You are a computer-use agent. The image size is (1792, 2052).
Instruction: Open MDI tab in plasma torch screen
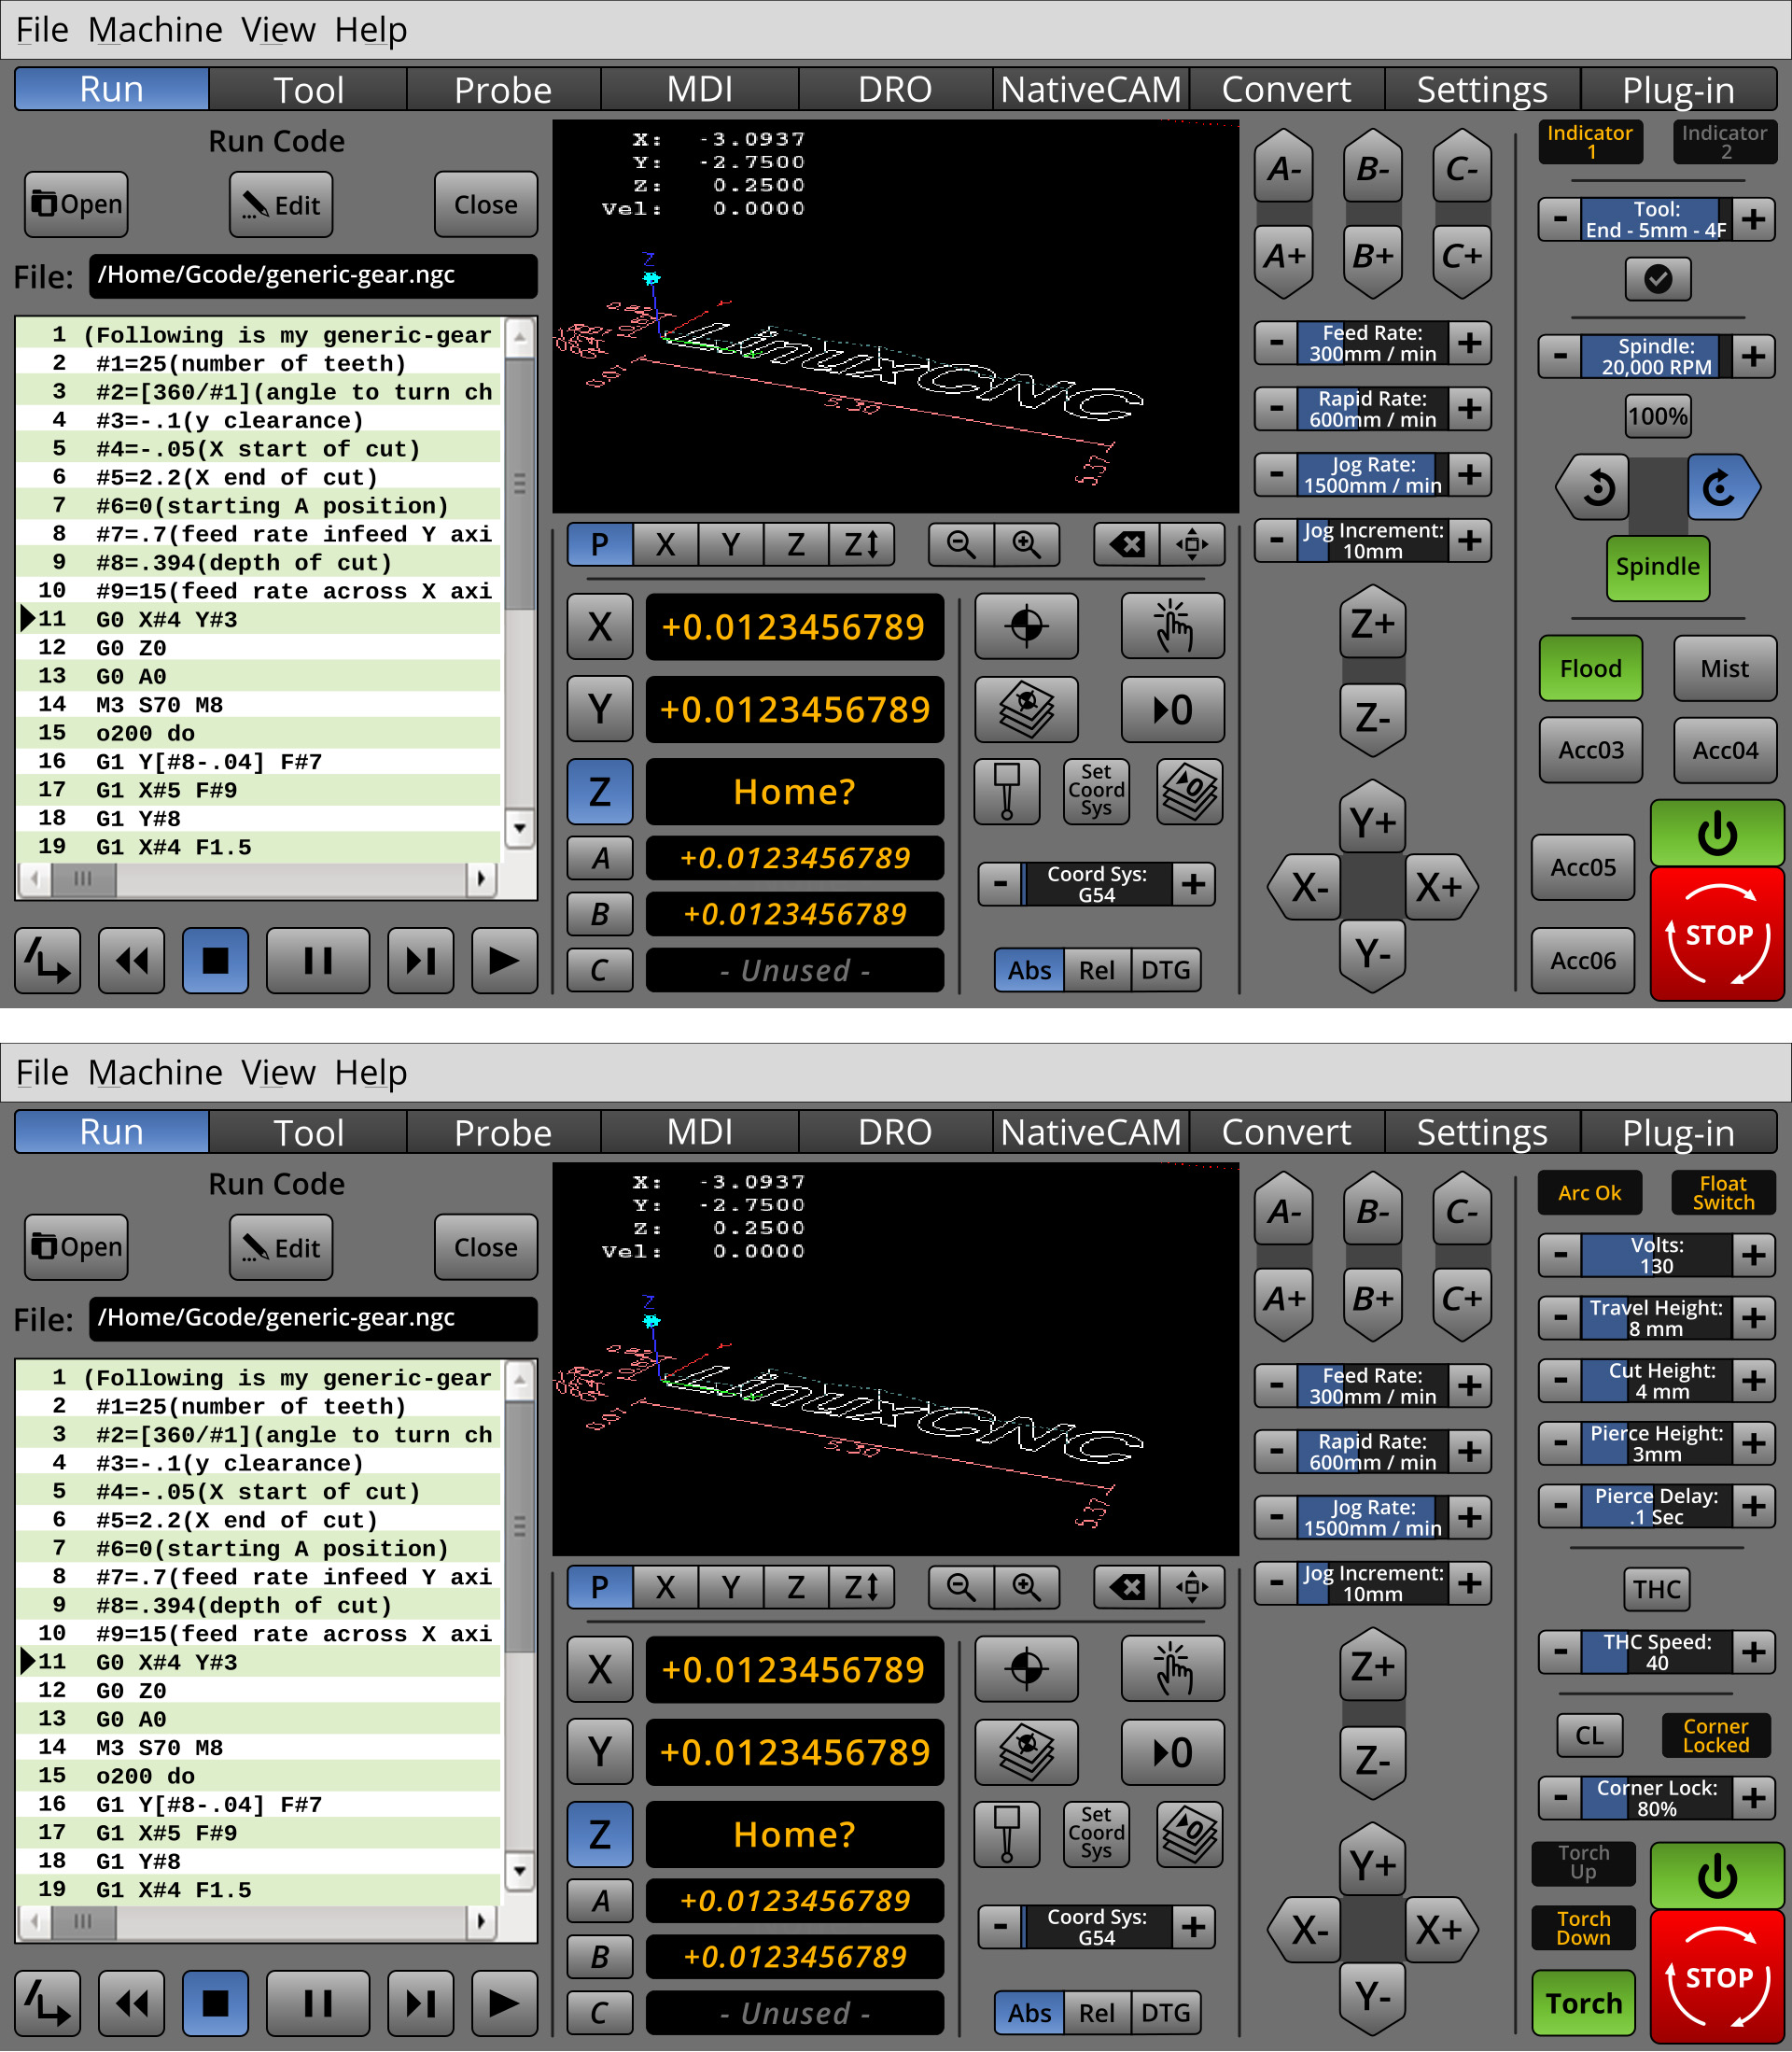(x=699, y=1132)
